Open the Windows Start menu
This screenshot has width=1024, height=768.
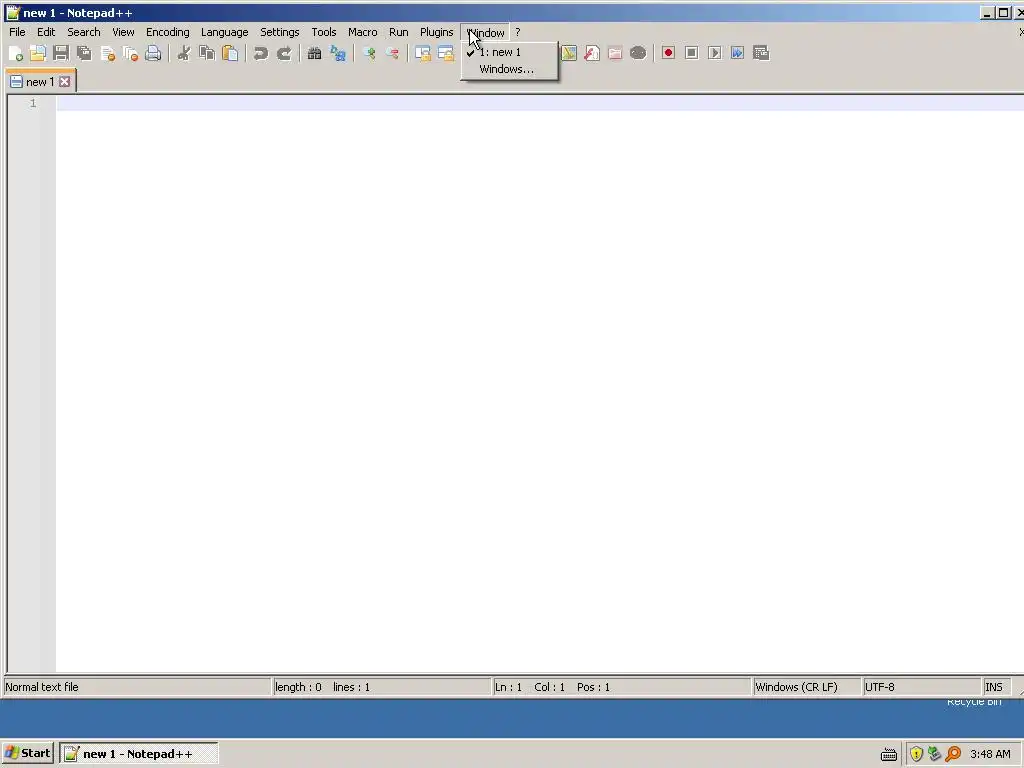(27, 753)
